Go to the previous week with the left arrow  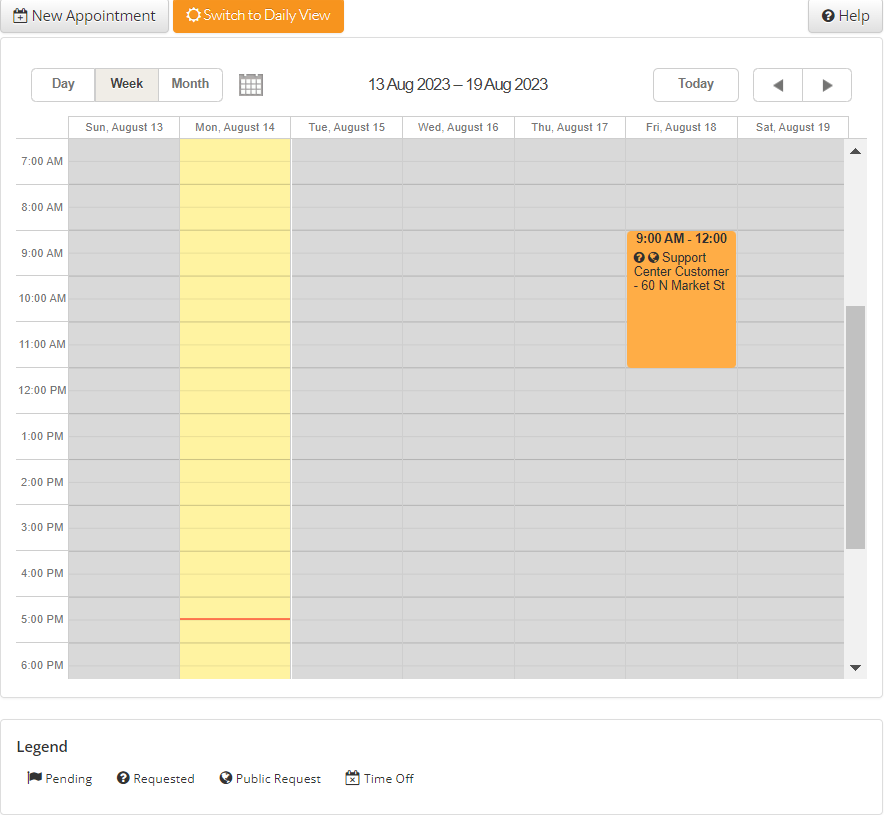click(x=777, y=84)
